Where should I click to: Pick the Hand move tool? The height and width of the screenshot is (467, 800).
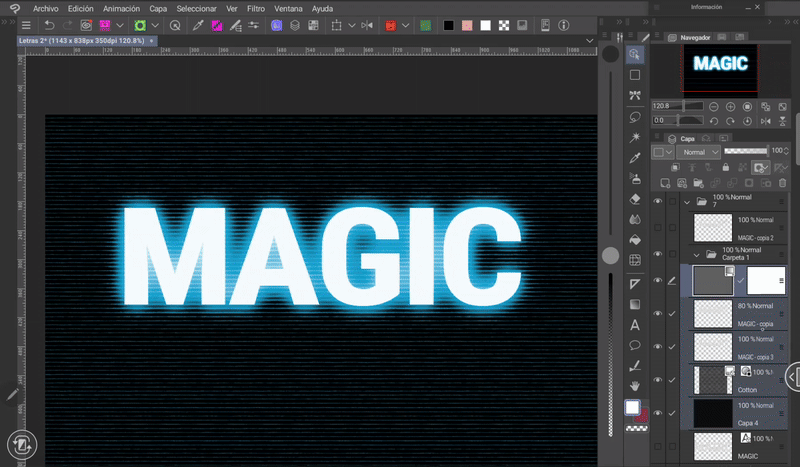coord(635,385)
